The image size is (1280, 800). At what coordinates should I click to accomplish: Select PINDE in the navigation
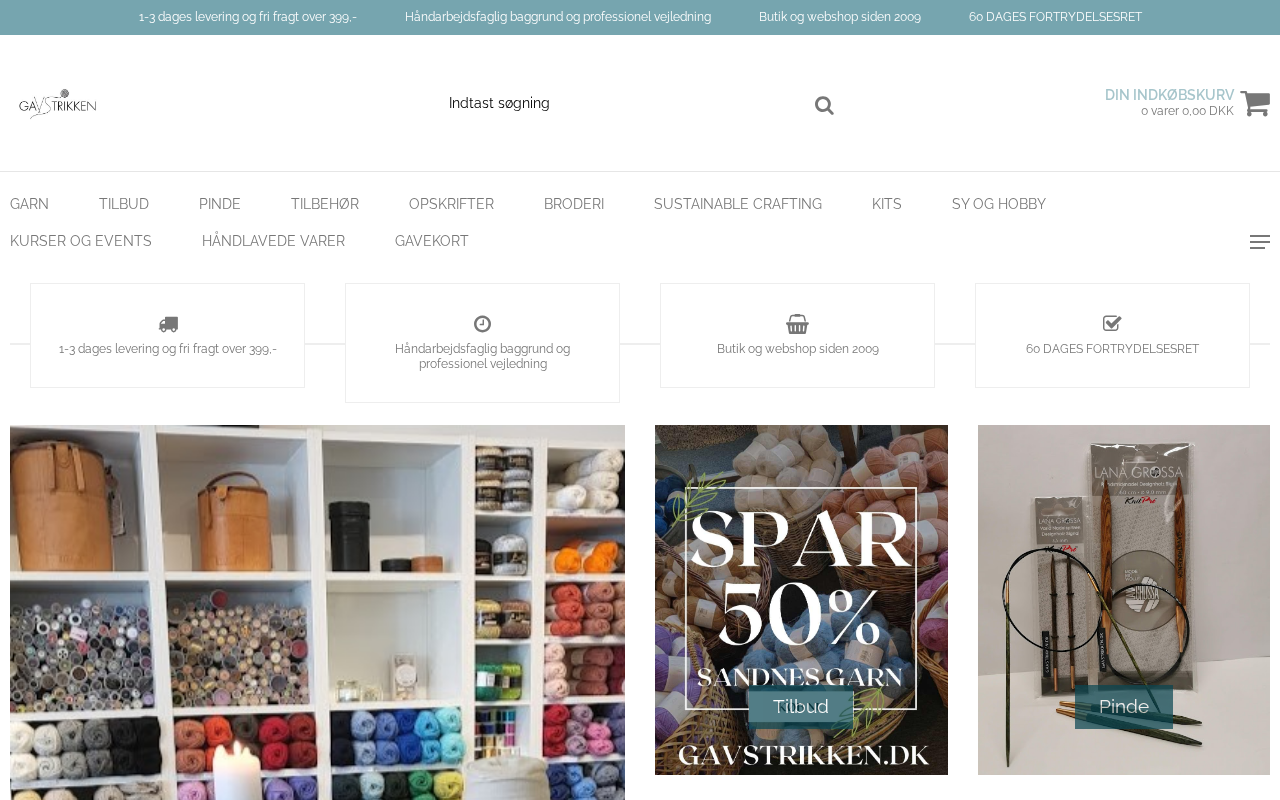pyautogui.click(x=220, y=204)
